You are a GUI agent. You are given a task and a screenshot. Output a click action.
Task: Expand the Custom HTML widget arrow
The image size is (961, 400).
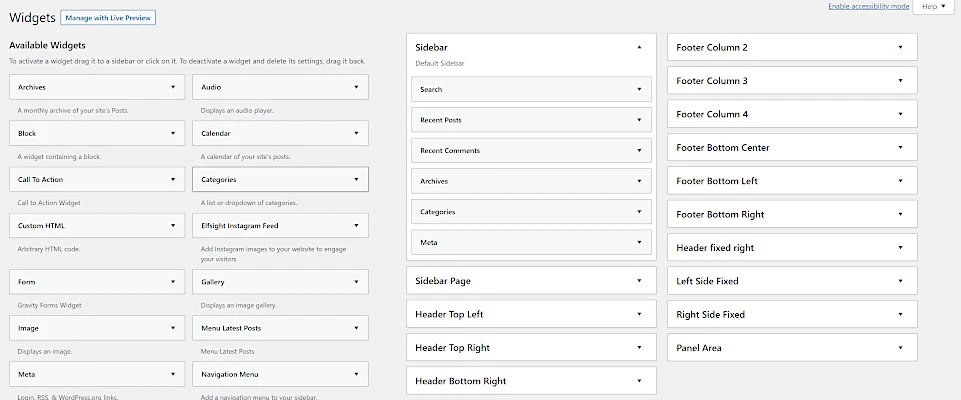tap(173, 225)
